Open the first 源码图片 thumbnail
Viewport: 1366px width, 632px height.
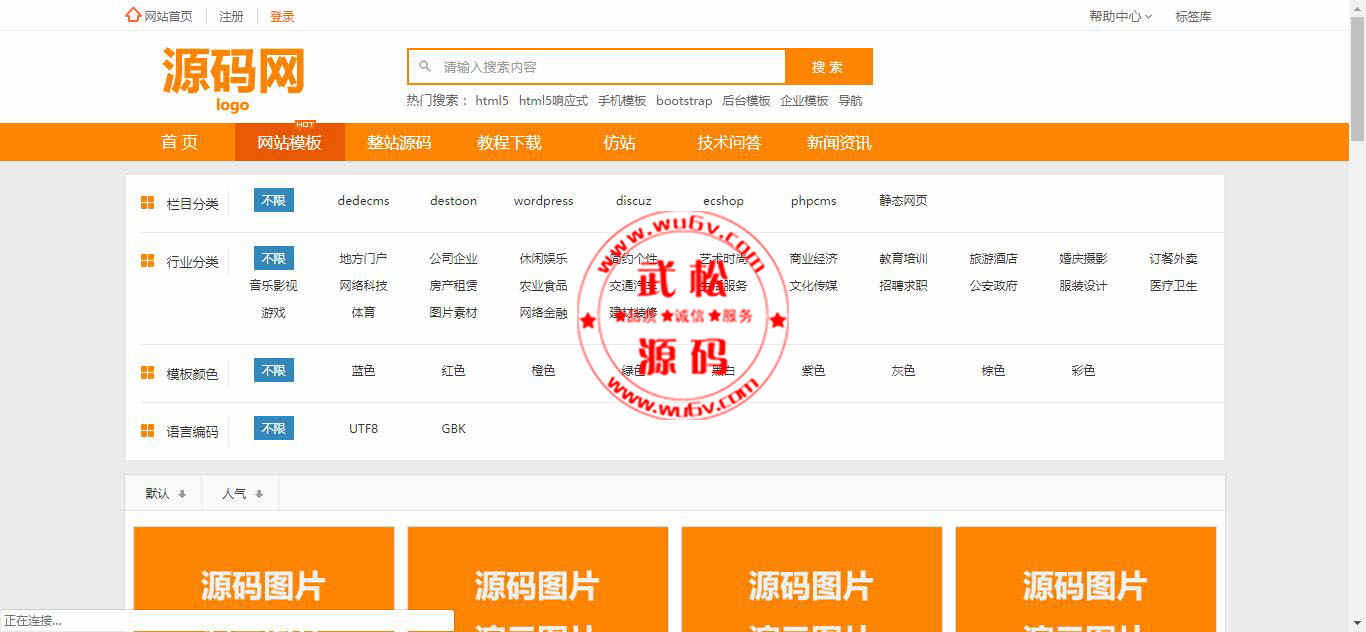coord(264,579)
